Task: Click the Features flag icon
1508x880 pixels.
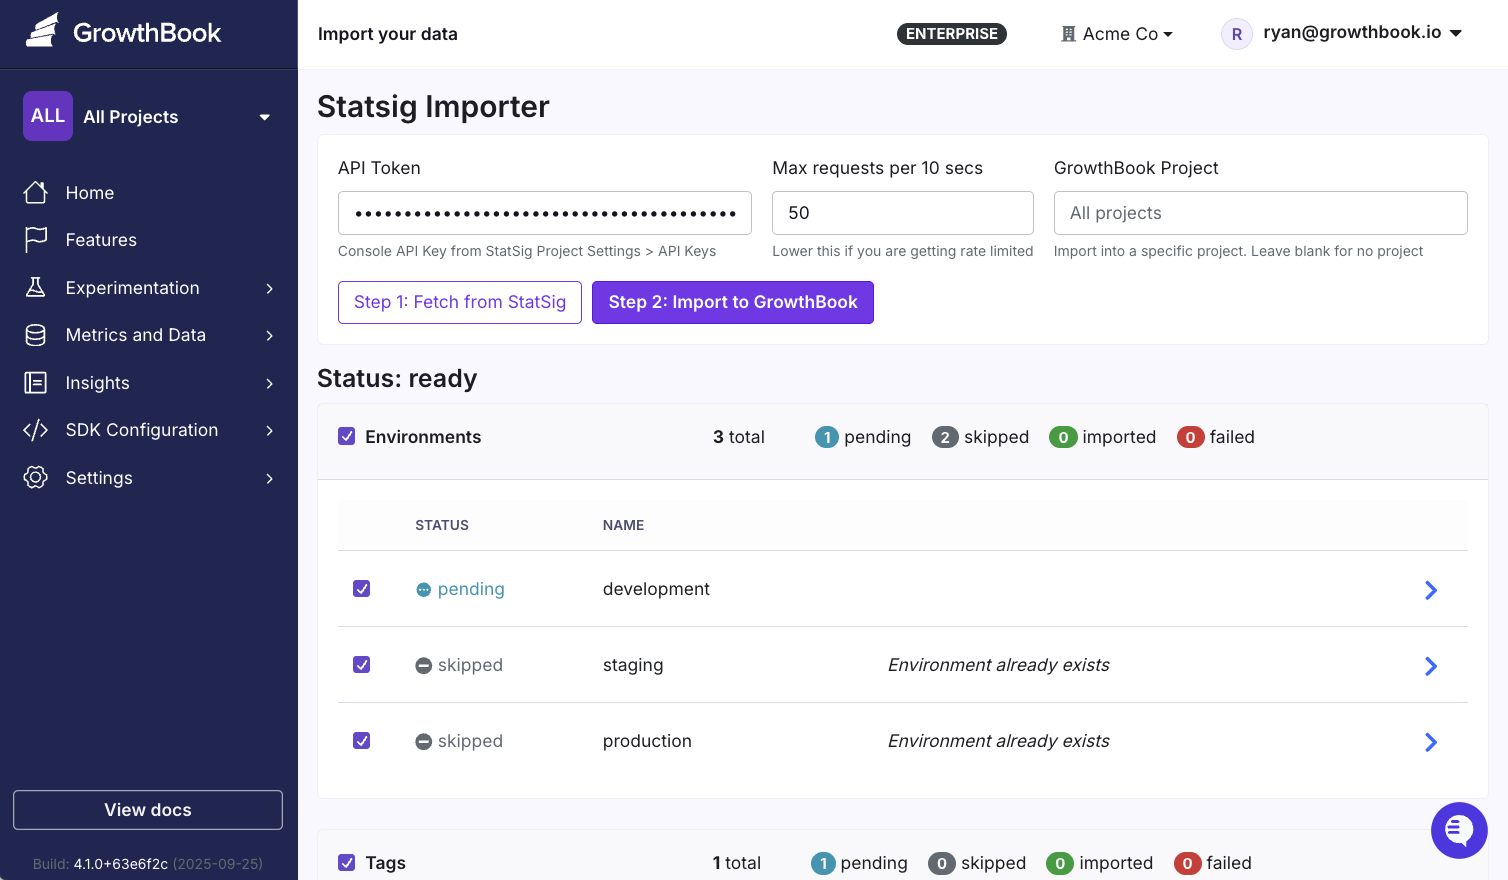Action: point(36,239)
